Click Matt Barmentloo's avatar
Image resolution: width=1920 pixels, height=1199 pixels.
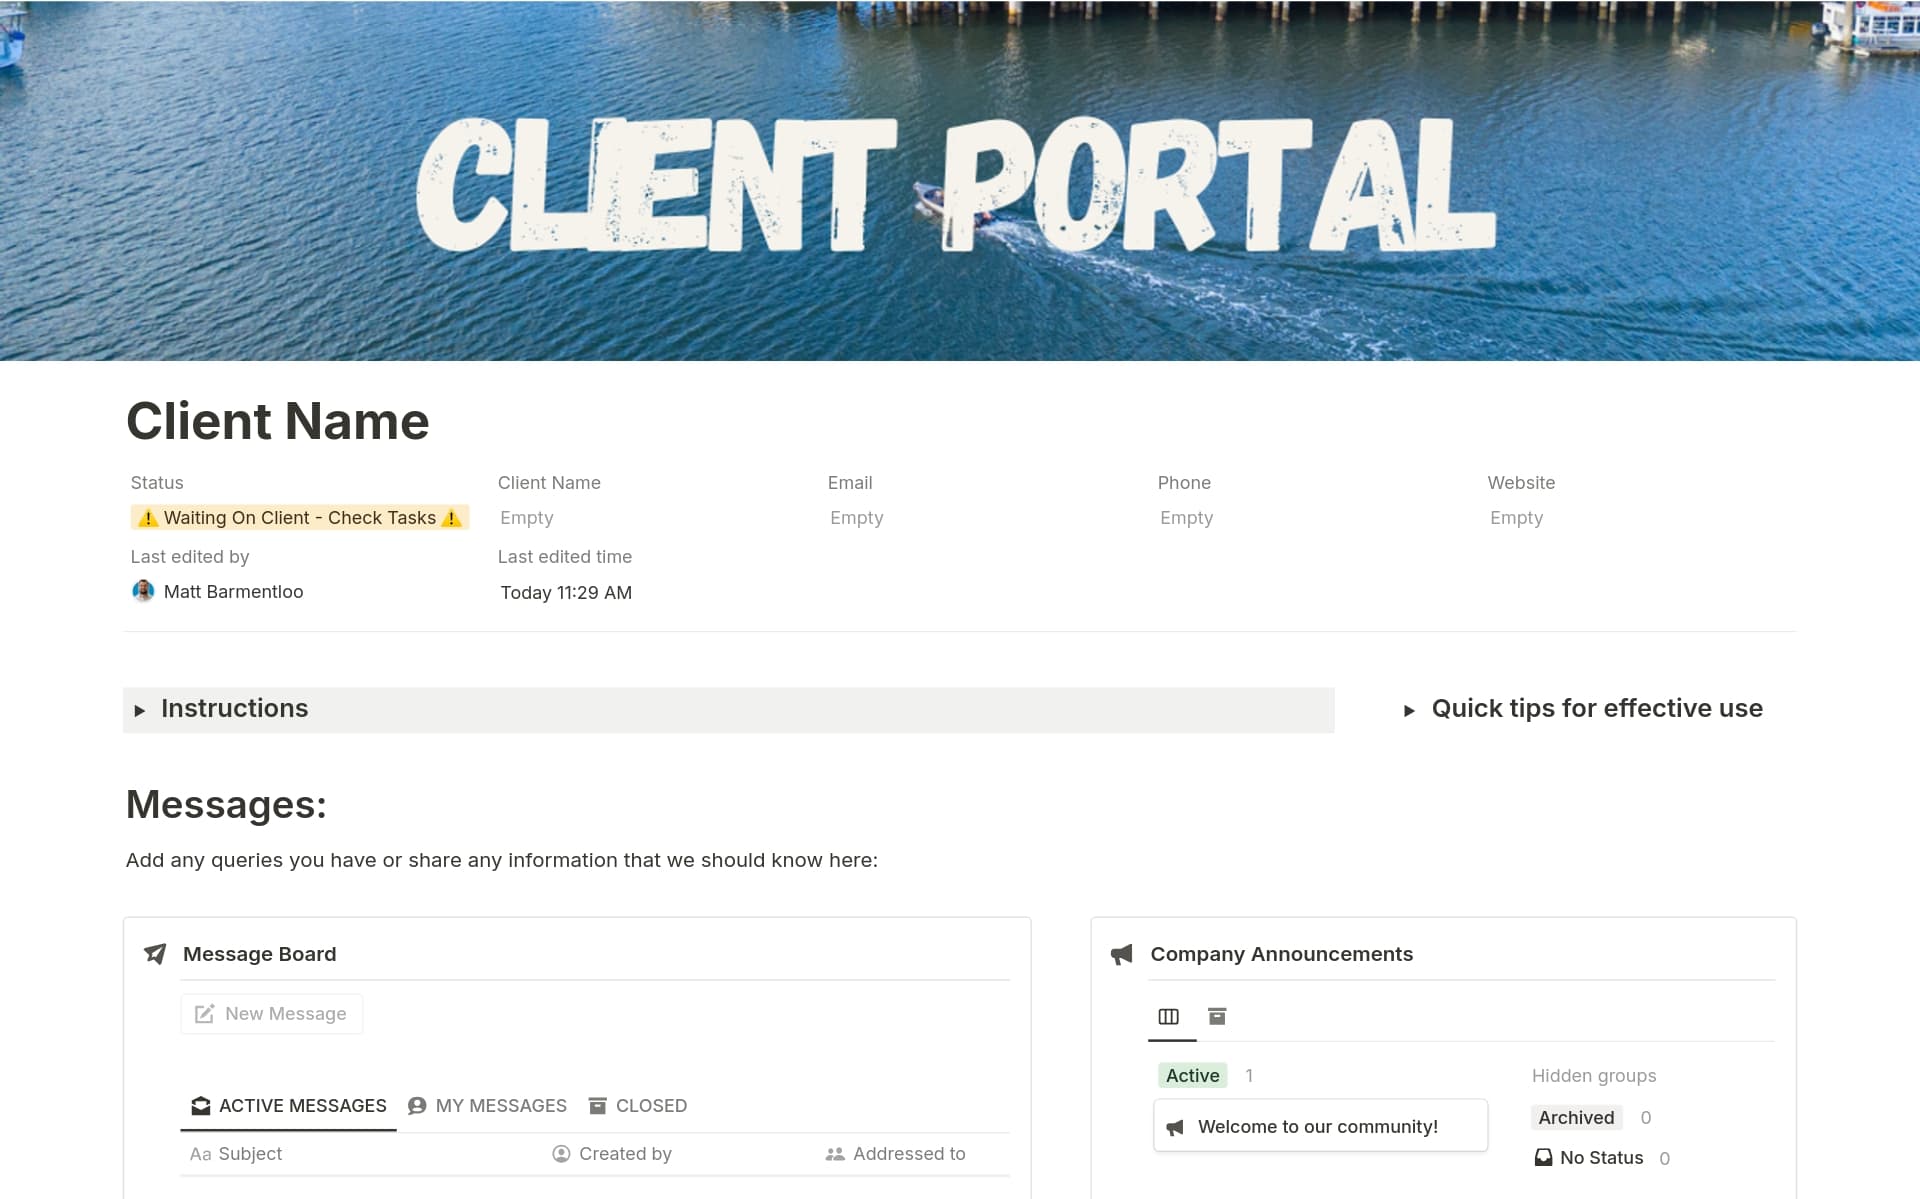point(143,591)
